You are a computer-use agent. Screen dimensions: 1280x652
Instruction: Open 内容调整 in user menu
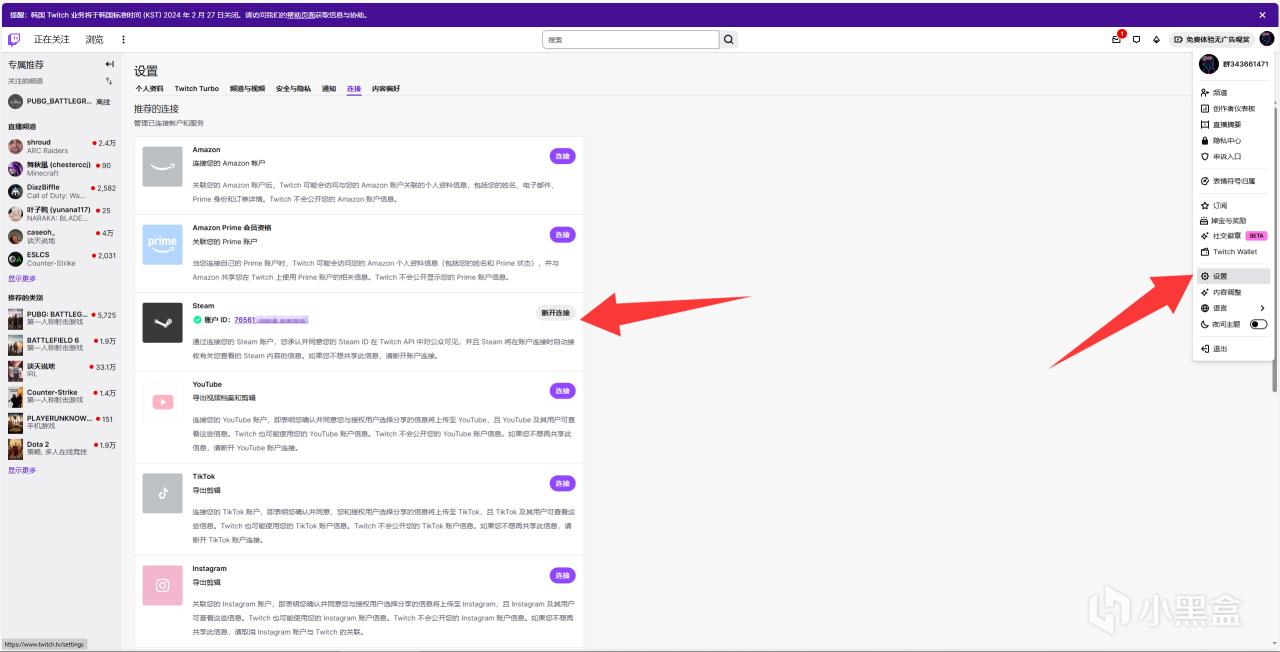coord(1234,292)
